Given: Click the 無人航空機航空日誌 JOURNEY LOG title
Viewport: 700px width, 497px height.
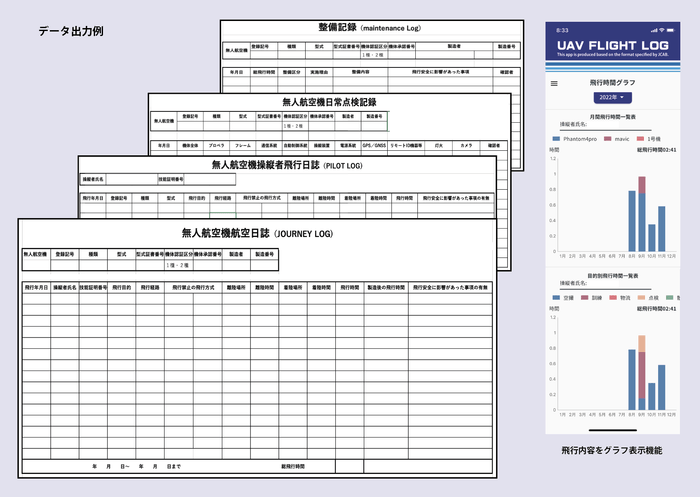Looking at the screenshot, I should click(255, 232).
